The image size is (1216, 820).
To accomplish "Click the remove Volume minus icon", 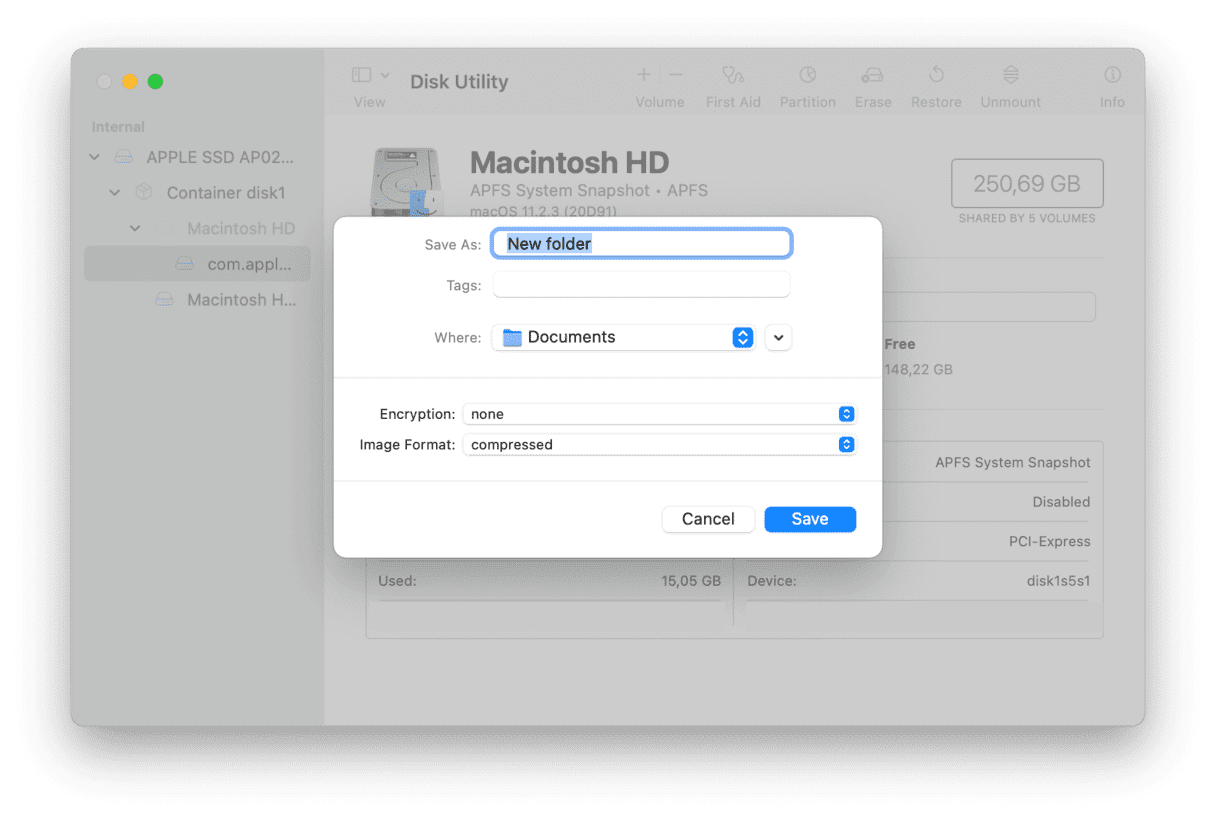I will [x=676, y=75].
